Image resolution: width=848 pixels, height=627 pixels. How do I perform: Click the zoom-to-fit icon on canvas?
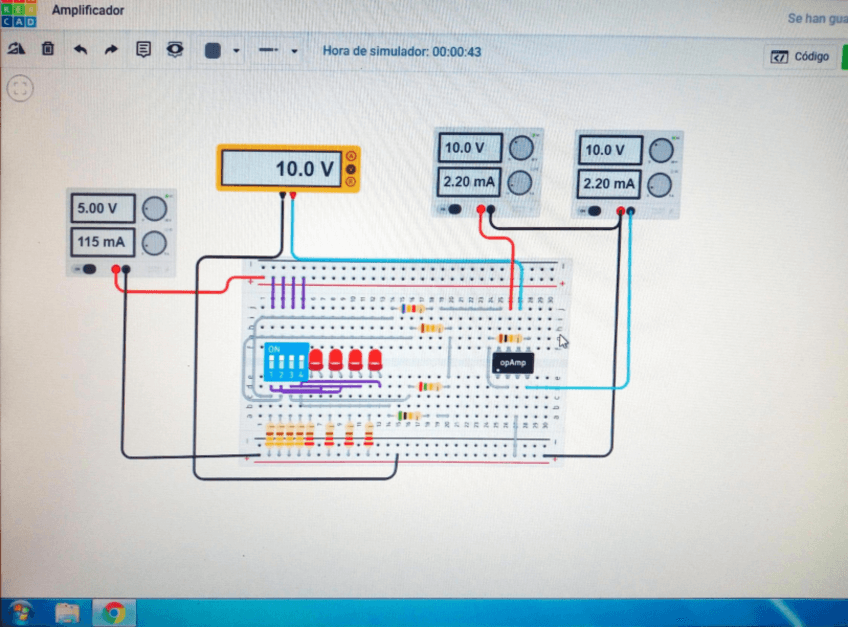tap(19, 88)
